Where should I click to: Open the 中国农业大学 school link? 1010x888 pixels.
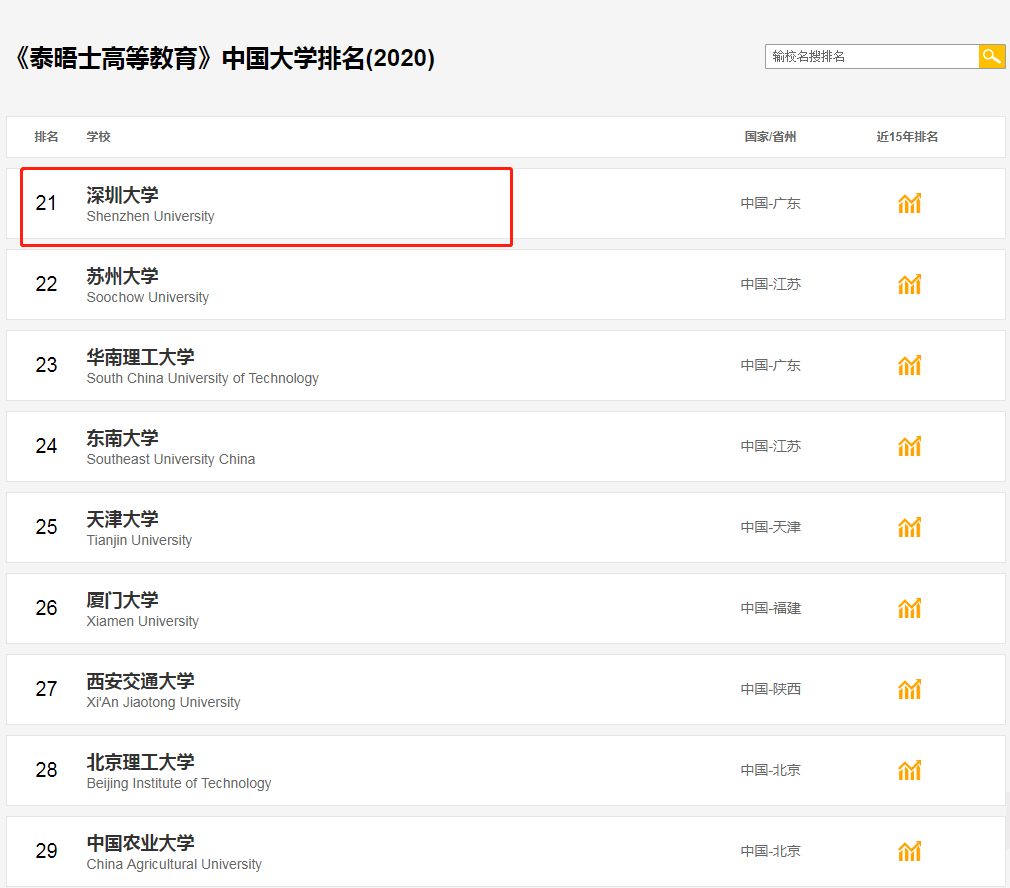[x=140, y=843]
